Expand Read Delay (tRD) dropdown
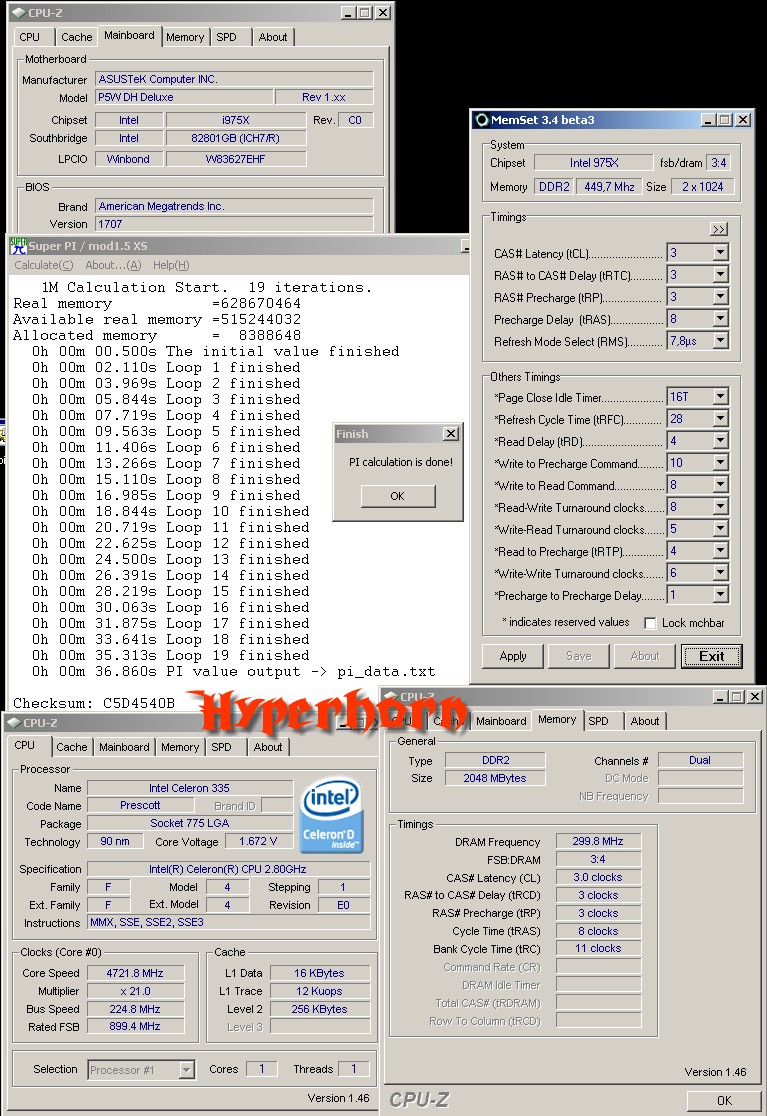This screenshot has height=1116, width=767. coord(721,441)
